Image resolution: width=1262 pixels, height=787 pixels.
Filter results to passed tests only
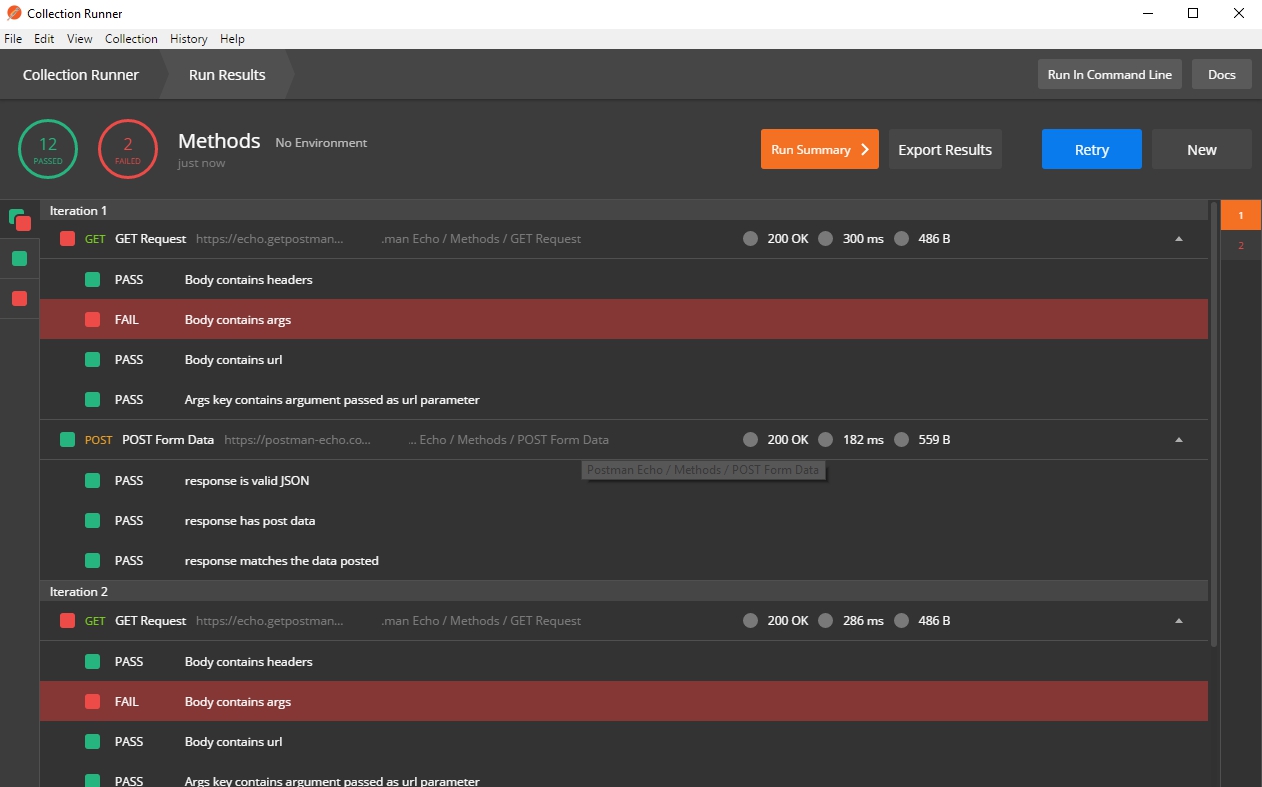19,259
